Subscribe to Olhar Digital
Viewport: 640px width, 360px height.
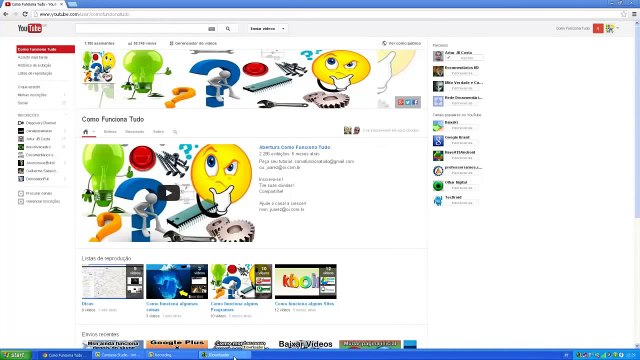point(462,188)
